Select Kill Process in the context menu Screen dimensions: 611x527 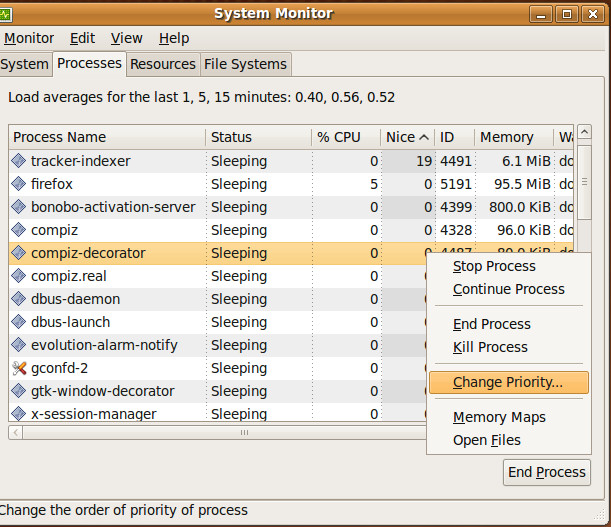(x=509, y=347)
